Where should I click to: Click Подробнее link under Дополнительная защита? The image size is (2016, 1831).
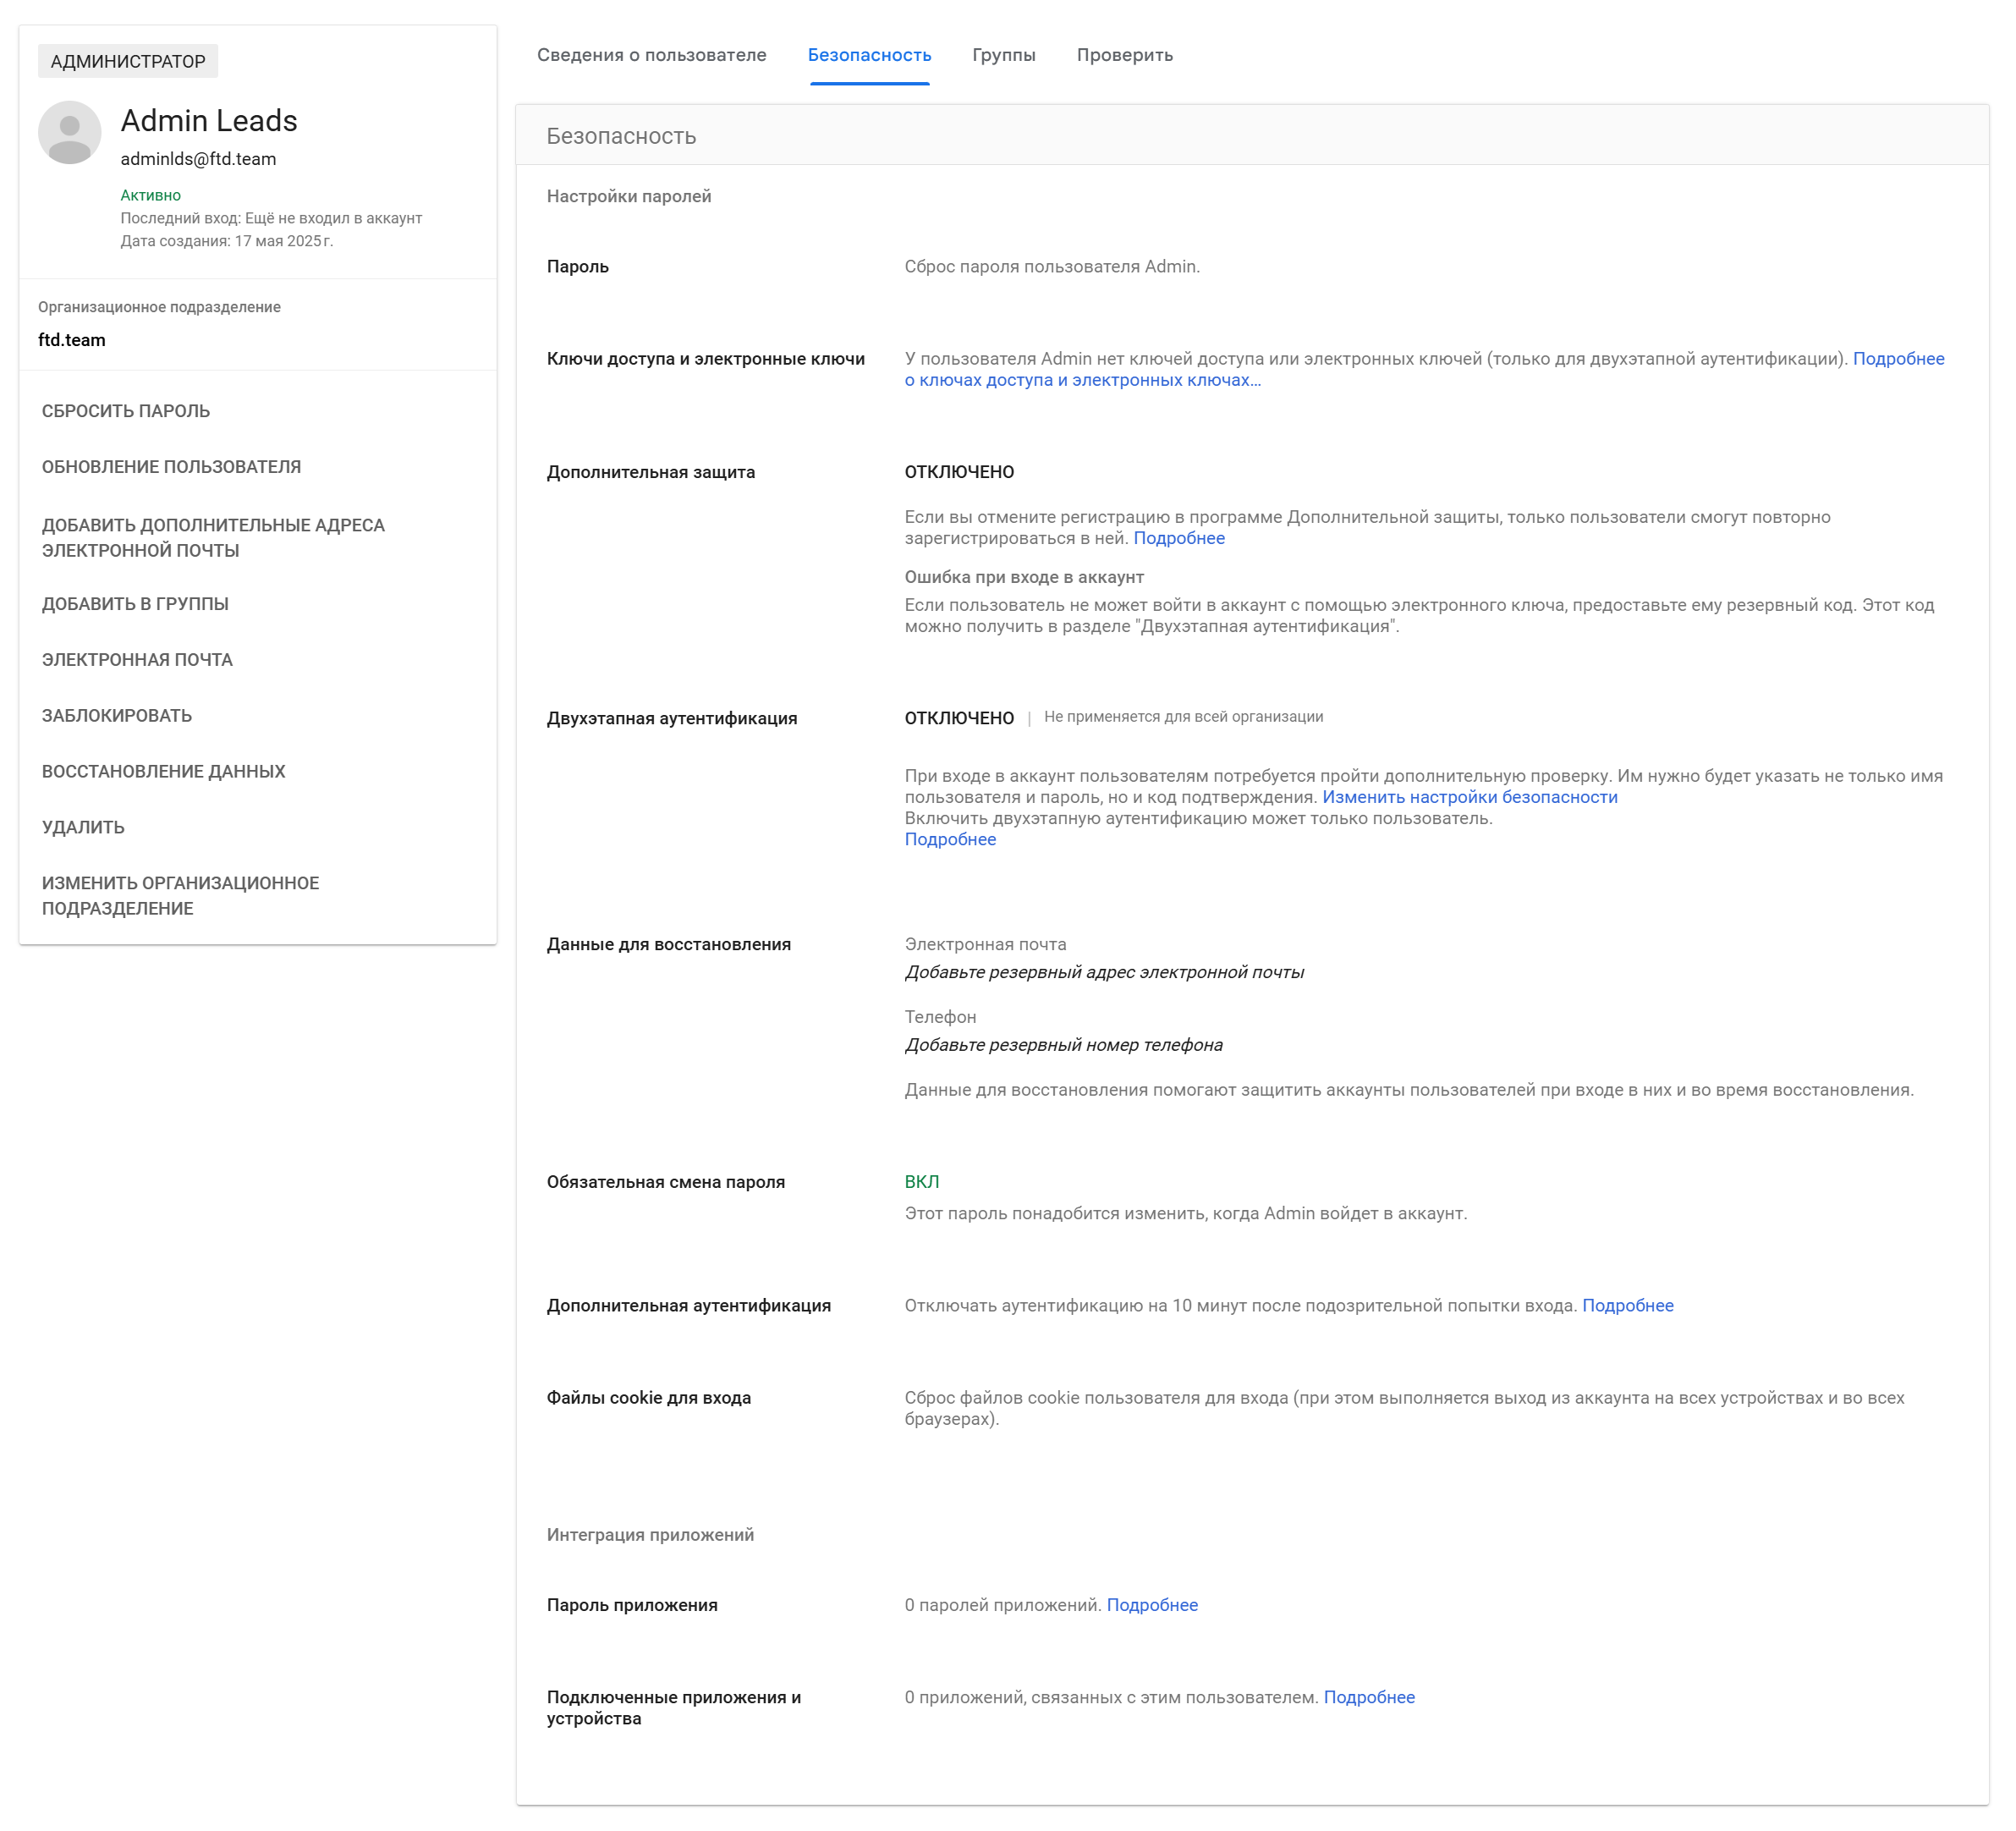coord(1178,538)
